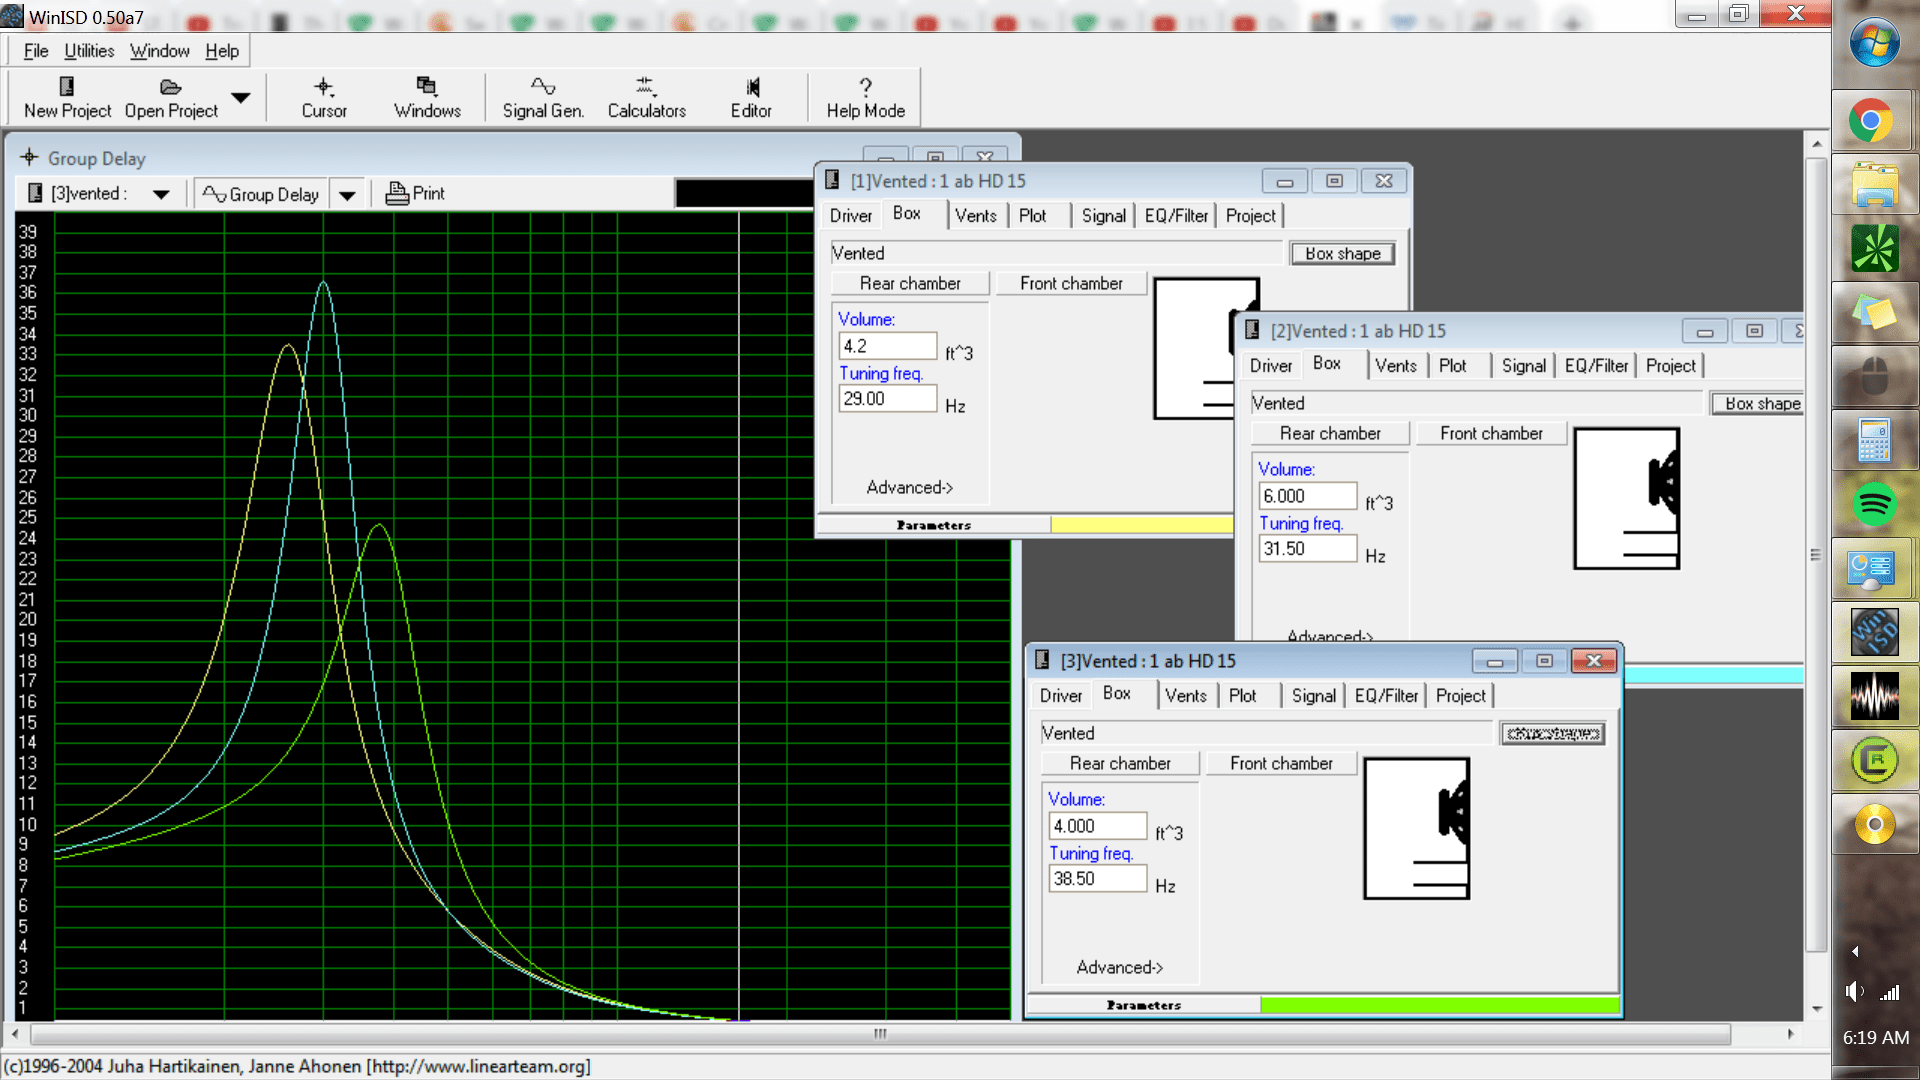Click the New Project toolbar icon
1920x1080 pixels.
click(x=67, y=97)
